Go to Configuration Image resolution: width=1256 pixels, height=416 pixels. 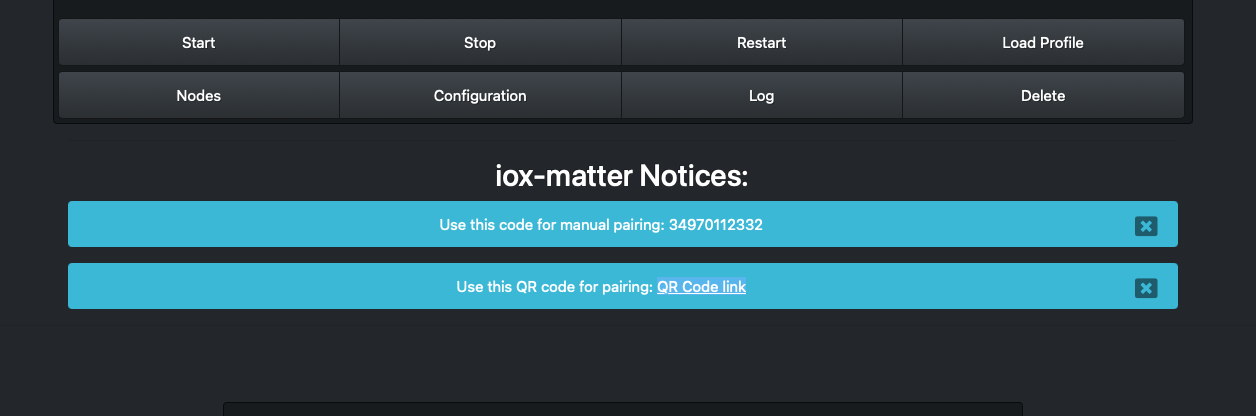(x=480, y=96)
